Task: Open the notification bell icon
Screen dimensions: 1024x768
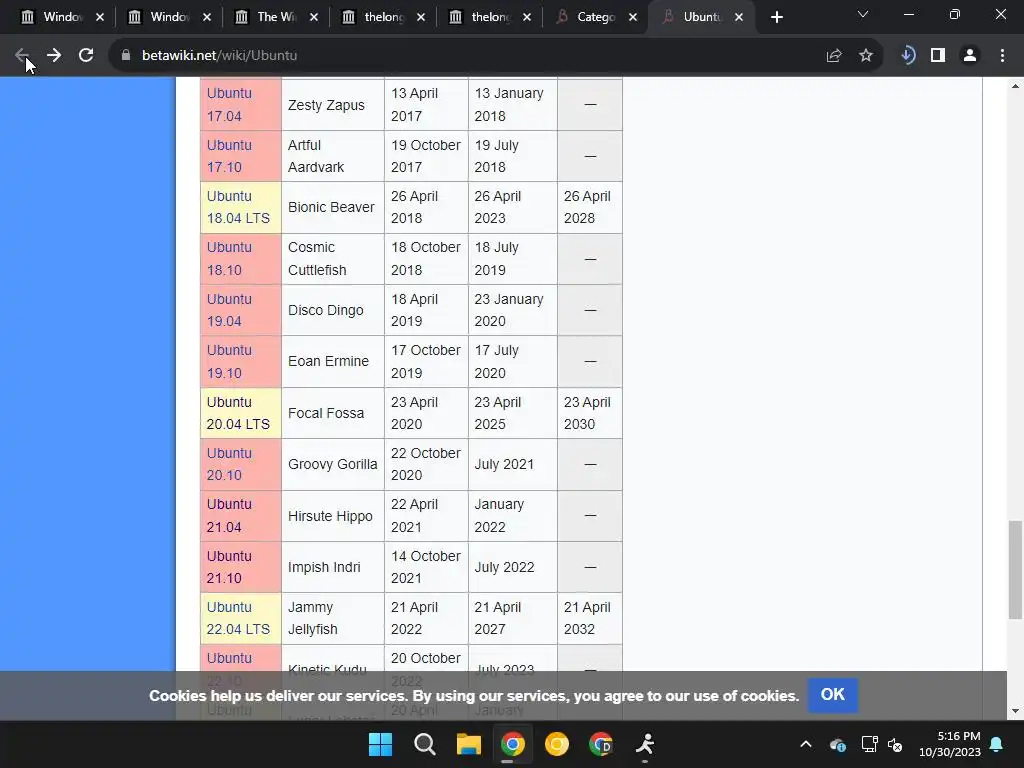Action: click(997, 744)
